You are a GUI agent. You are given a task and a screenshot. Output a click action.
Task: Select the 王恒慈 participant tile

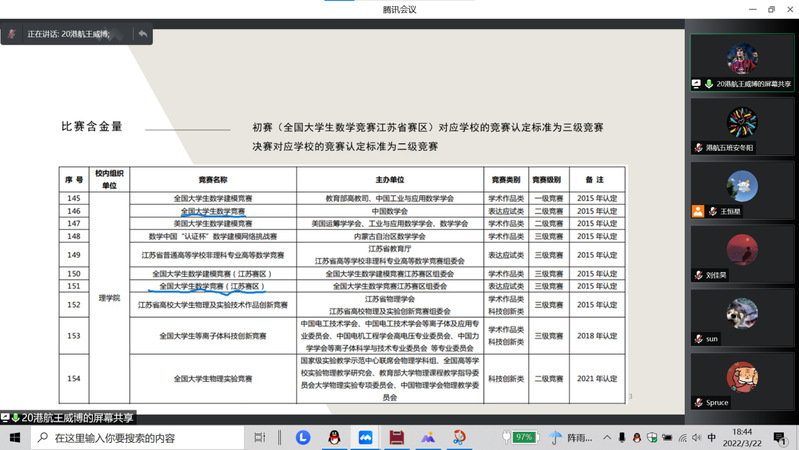(x=742, y=191)
